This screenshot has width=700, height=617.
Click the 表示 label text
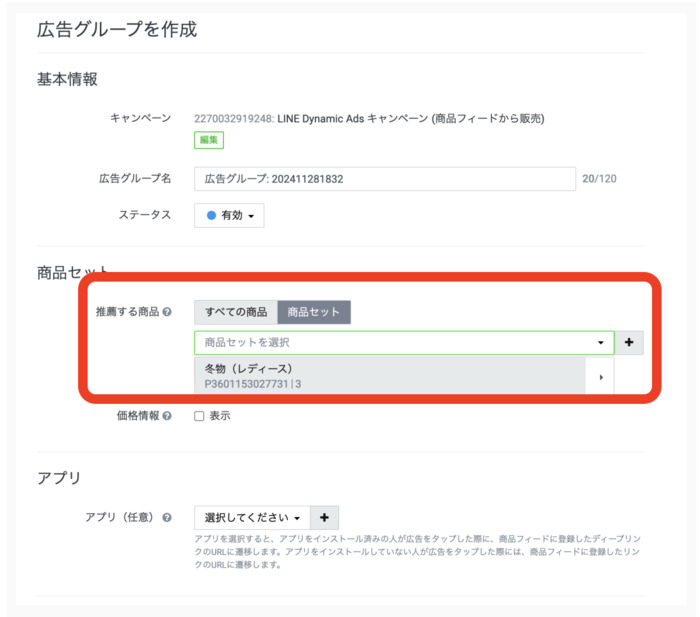220,416
